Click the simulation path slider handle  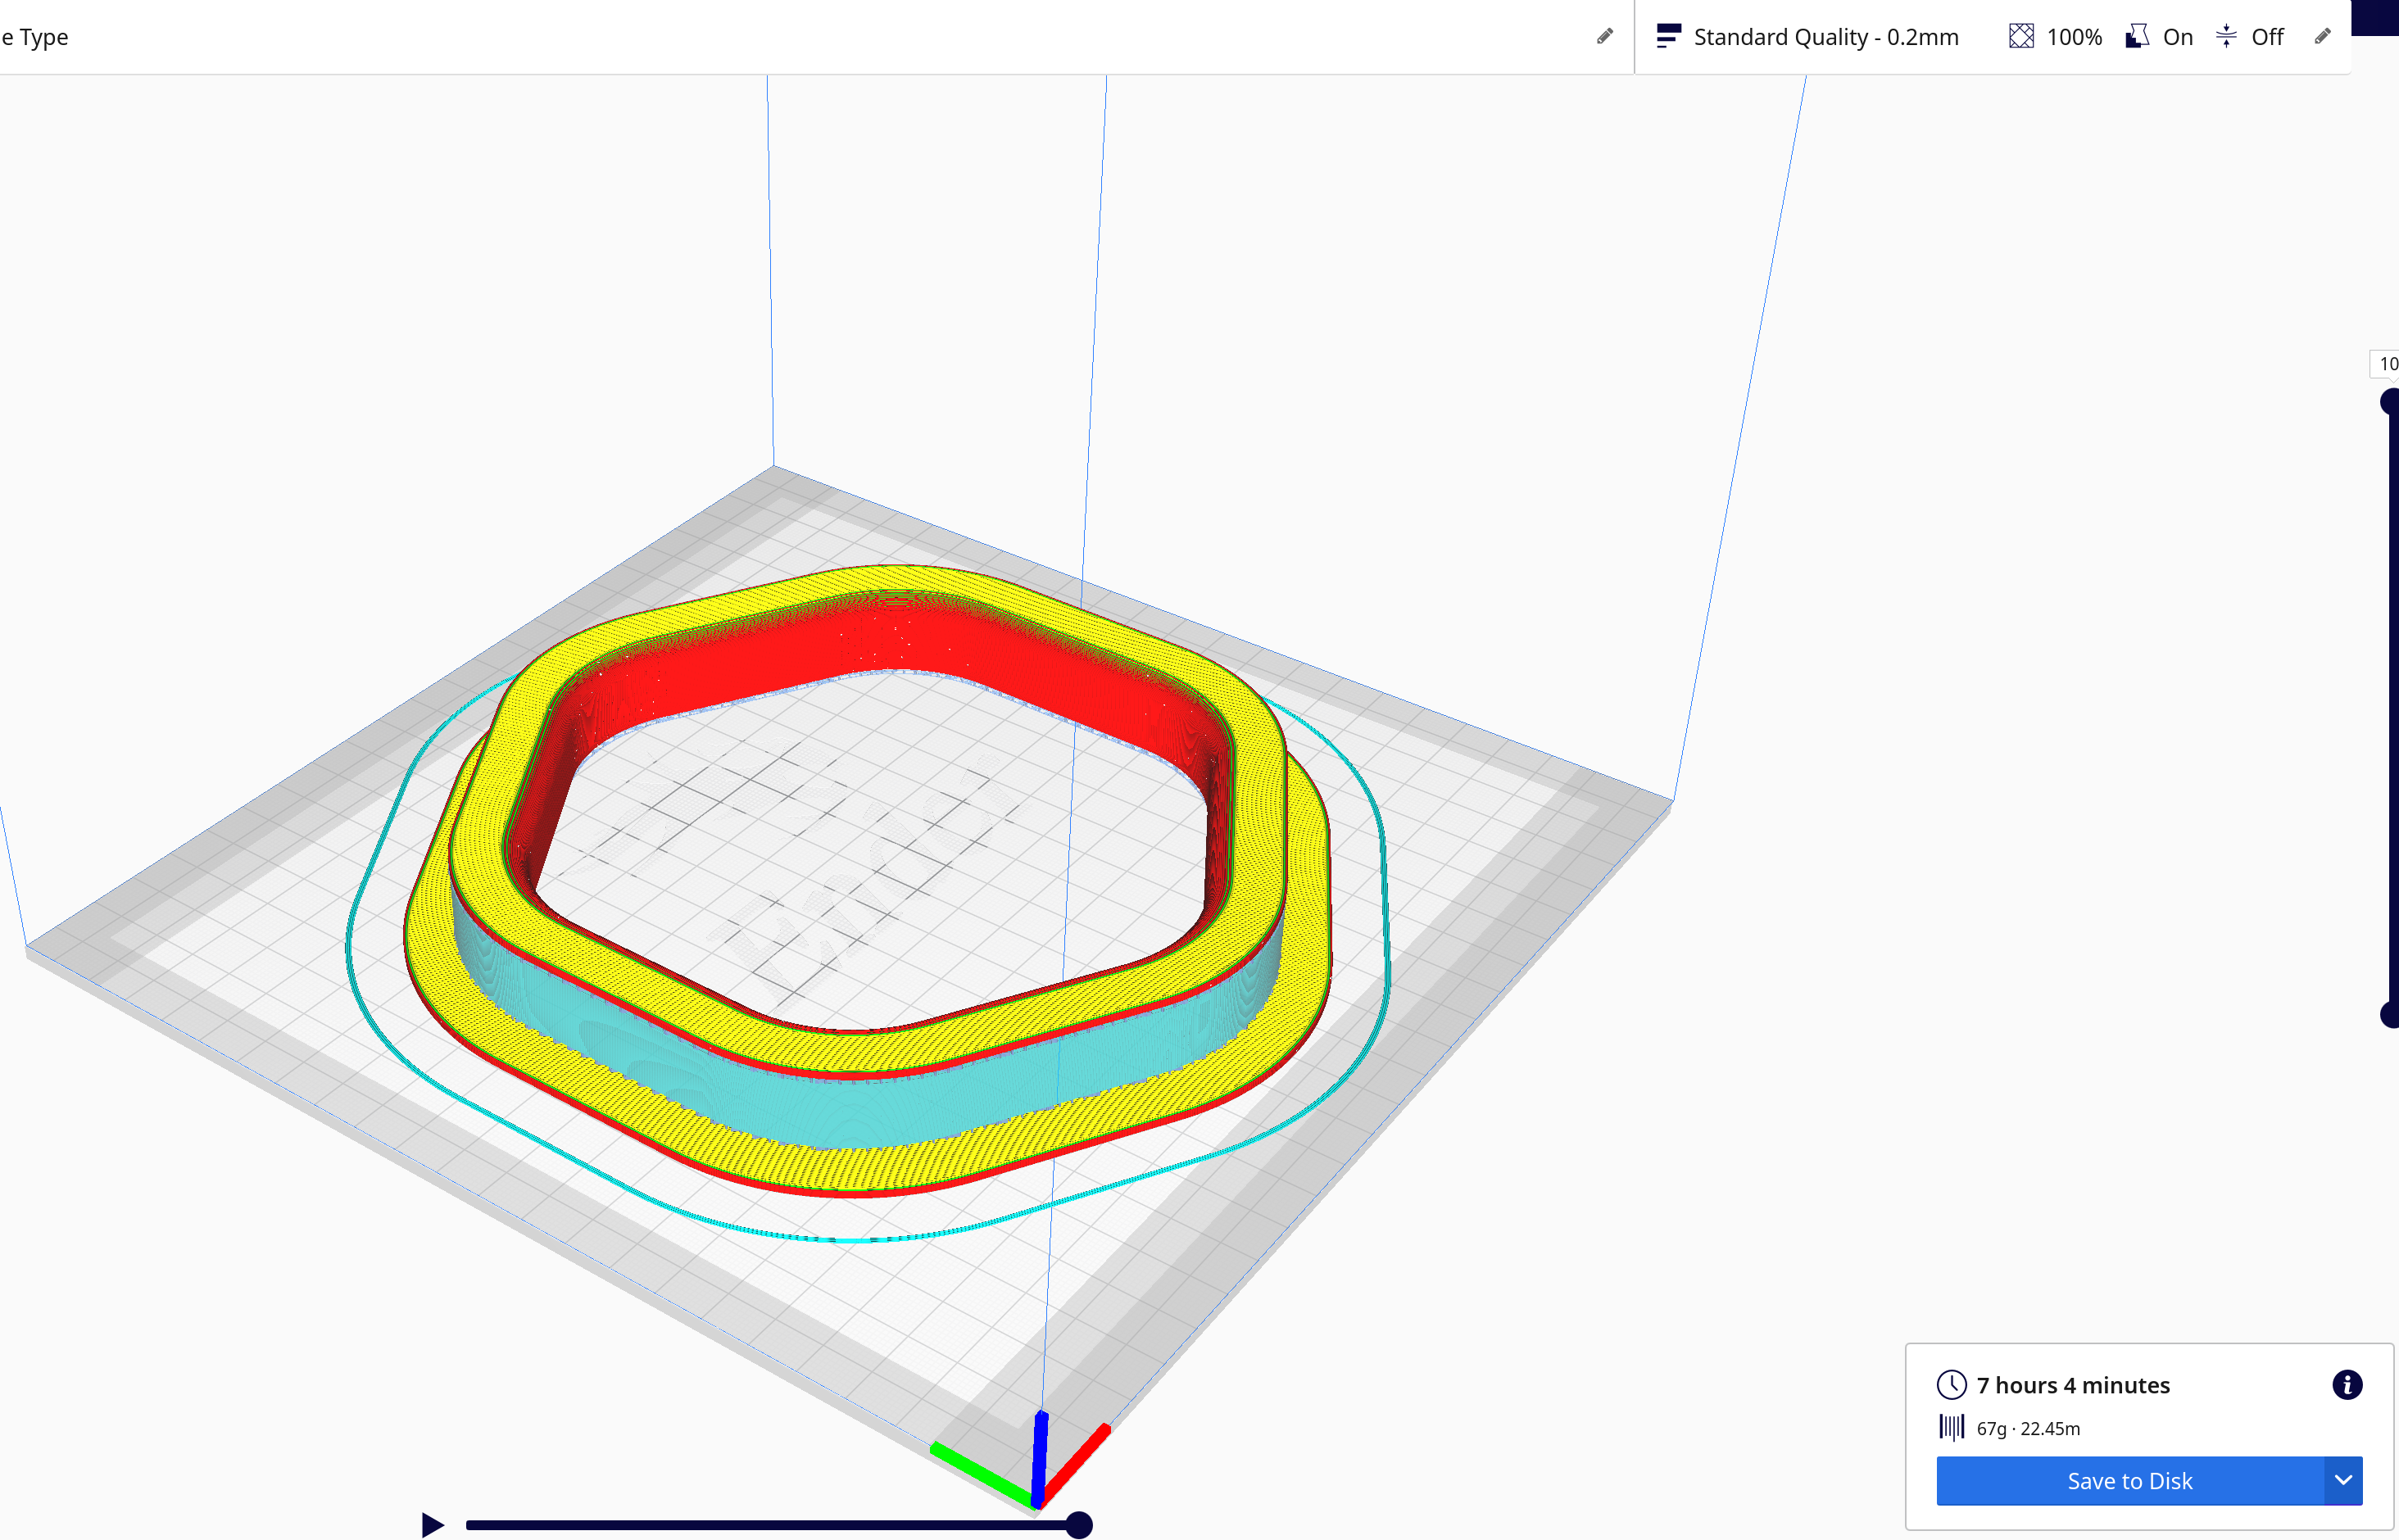1078,1525
